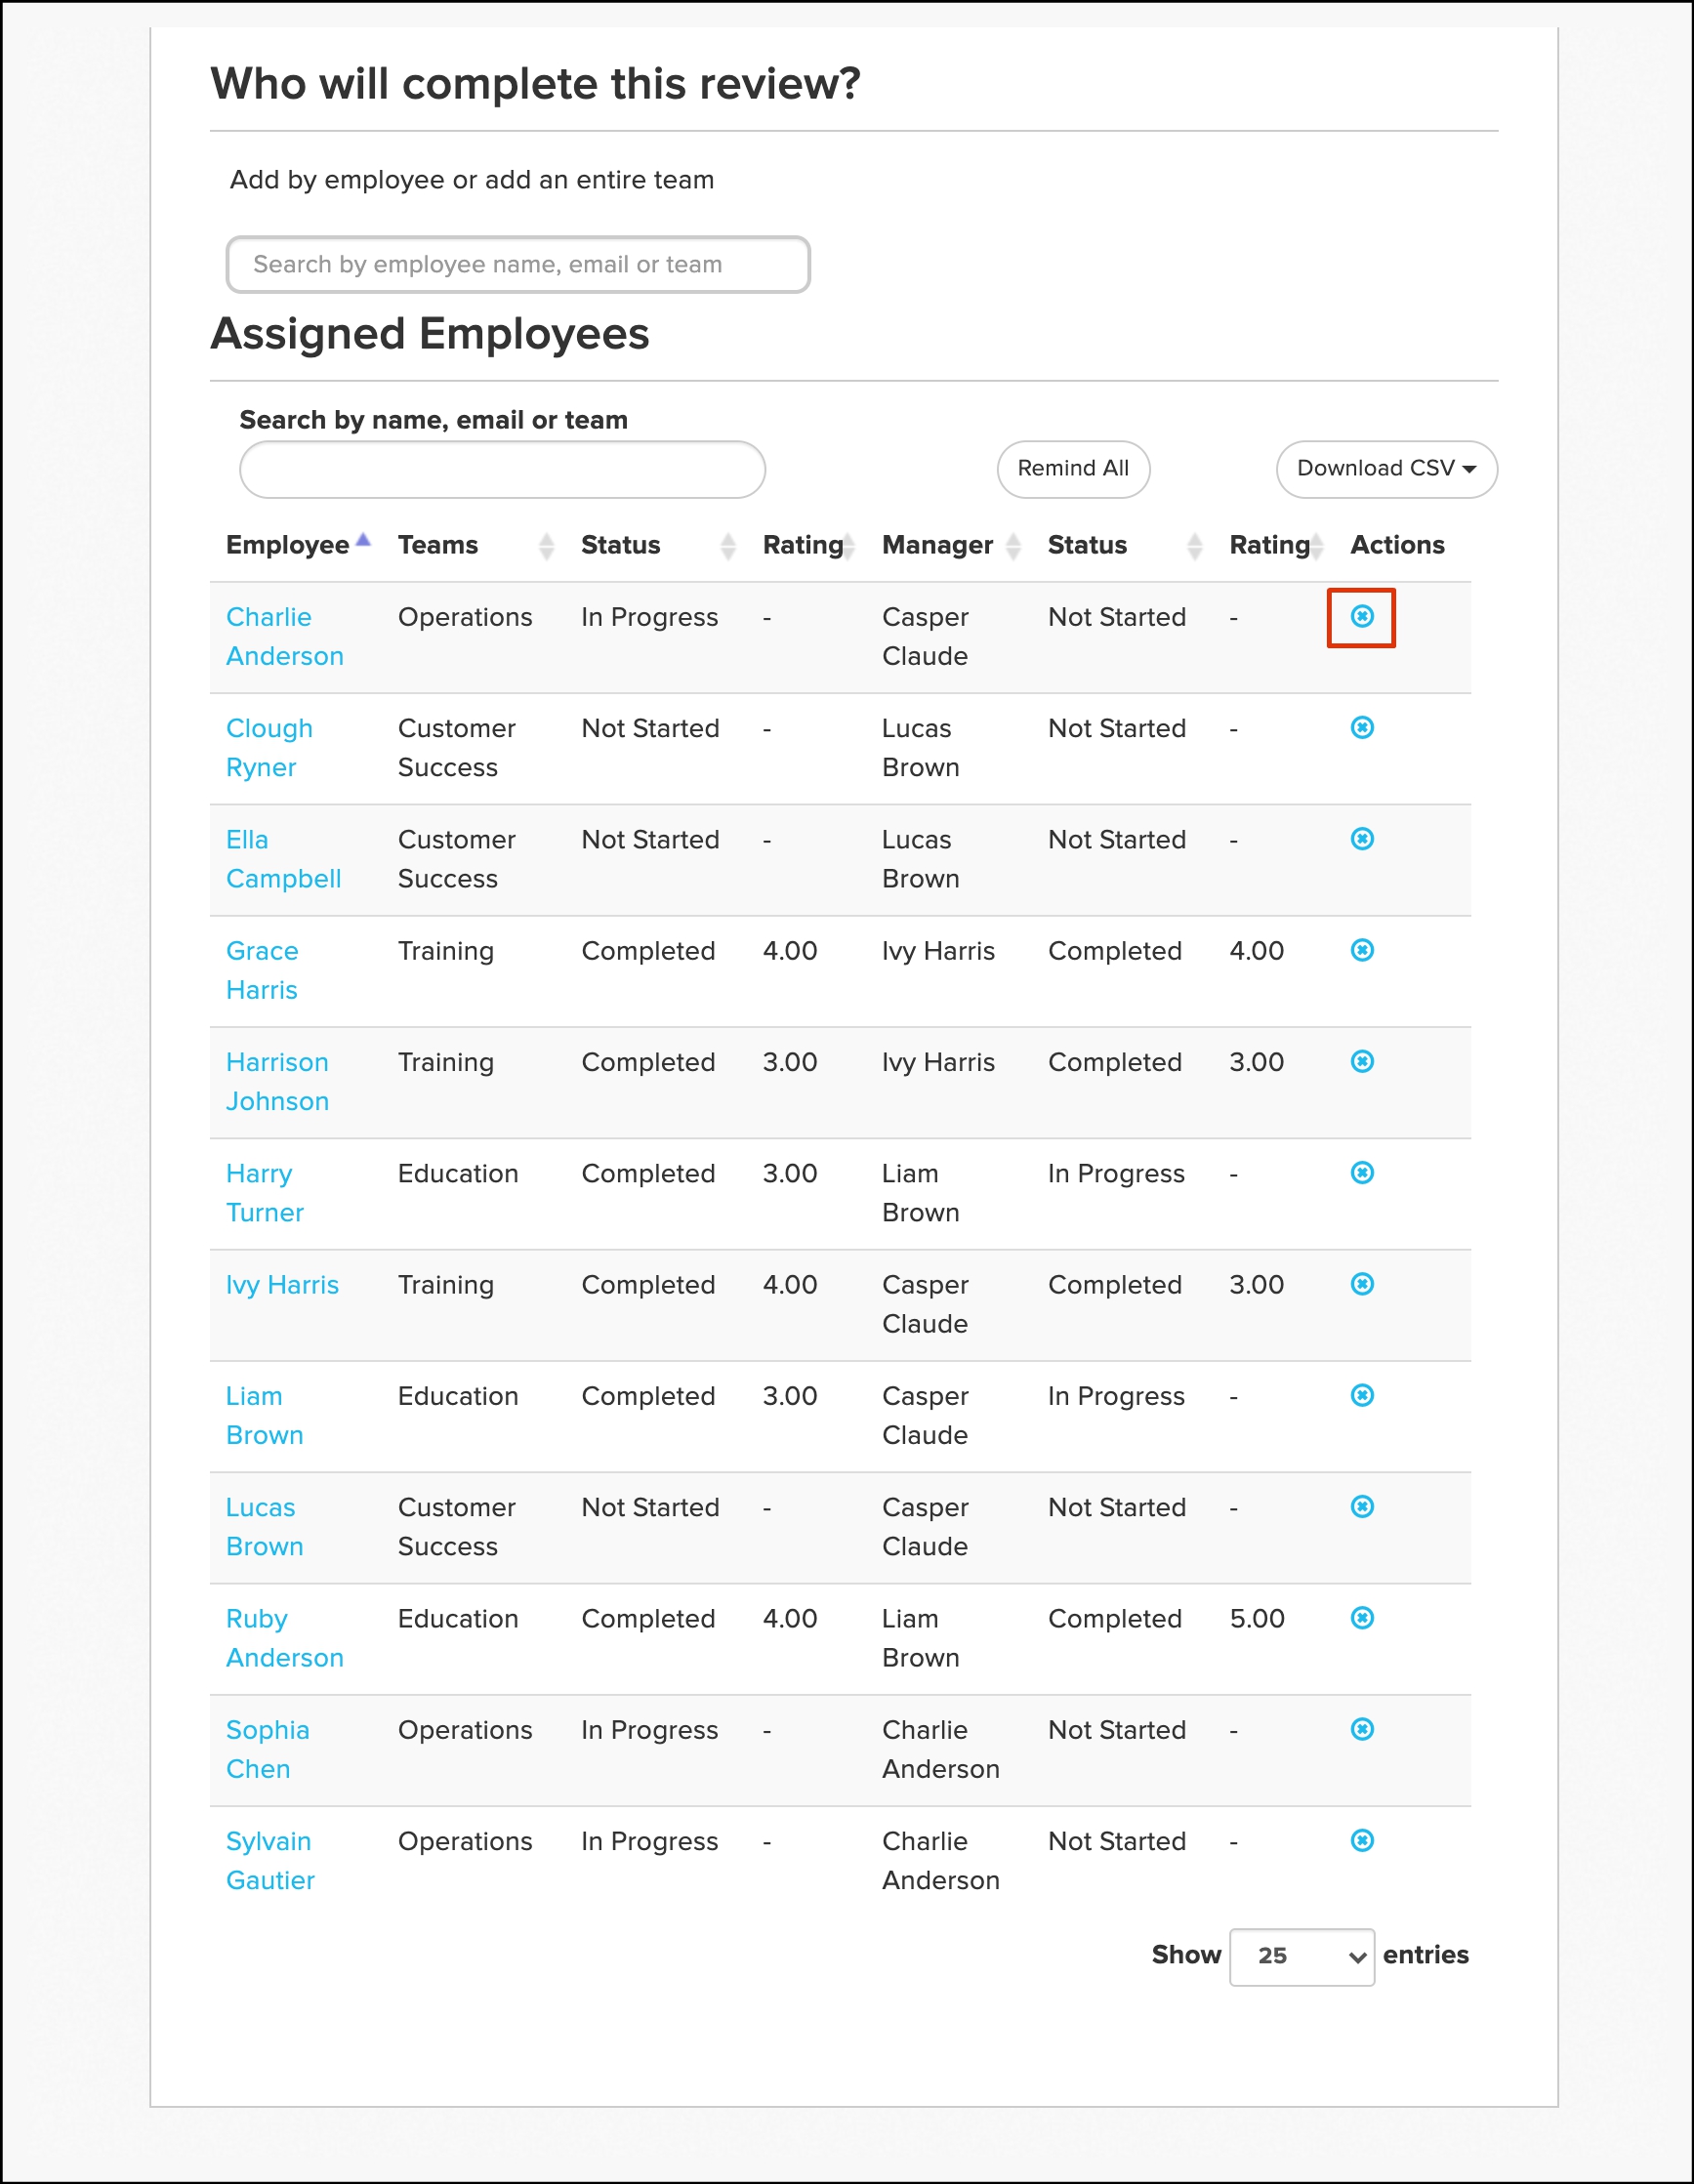Click the Remind All button

click(1073, 469)
